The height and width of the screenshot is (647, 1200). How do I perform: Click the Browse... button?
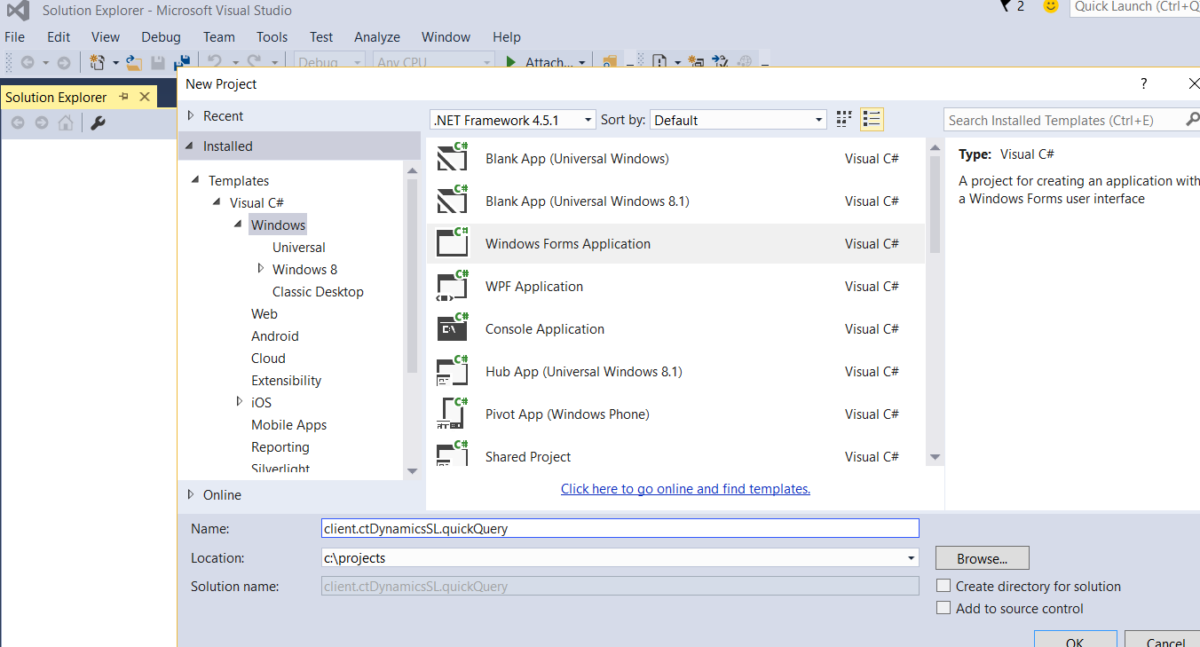(x=982, y=558)
